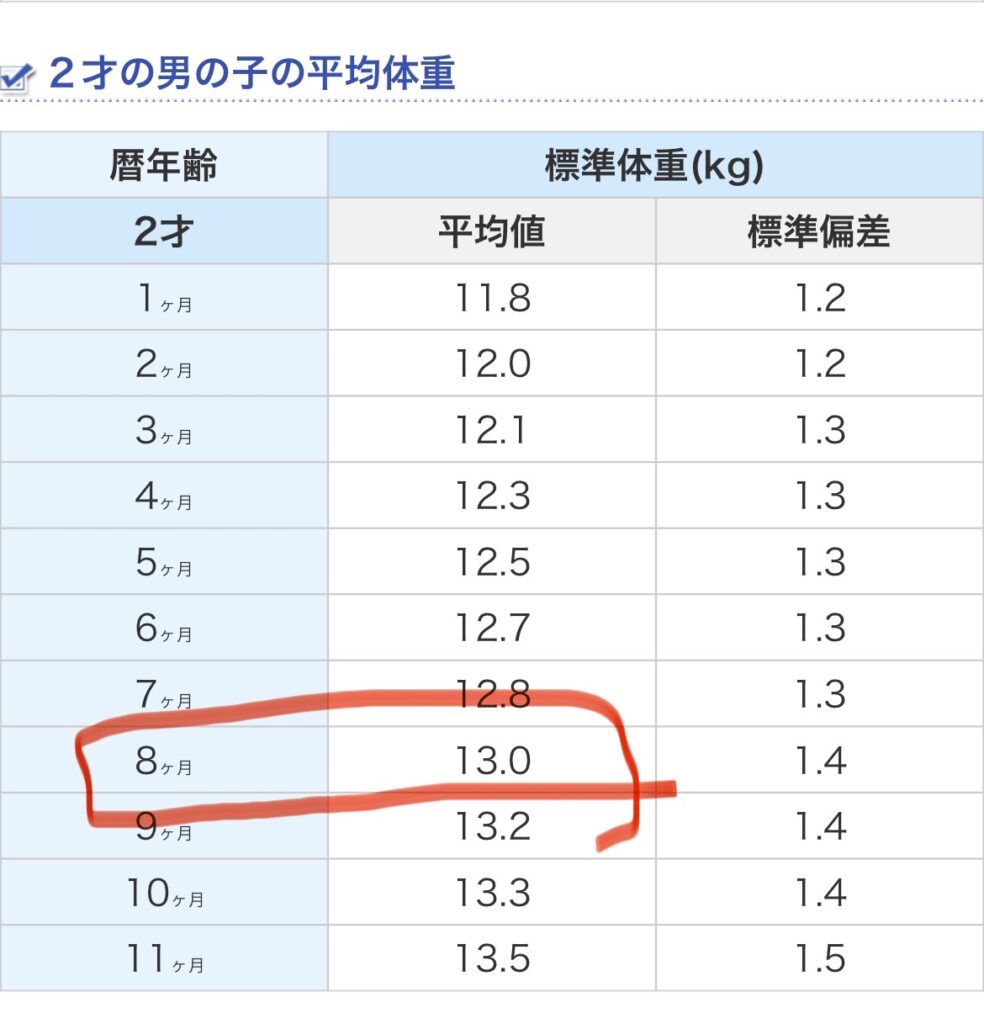Click the 11.8 average weight value
984x1024 pixels.
(492, 297)
